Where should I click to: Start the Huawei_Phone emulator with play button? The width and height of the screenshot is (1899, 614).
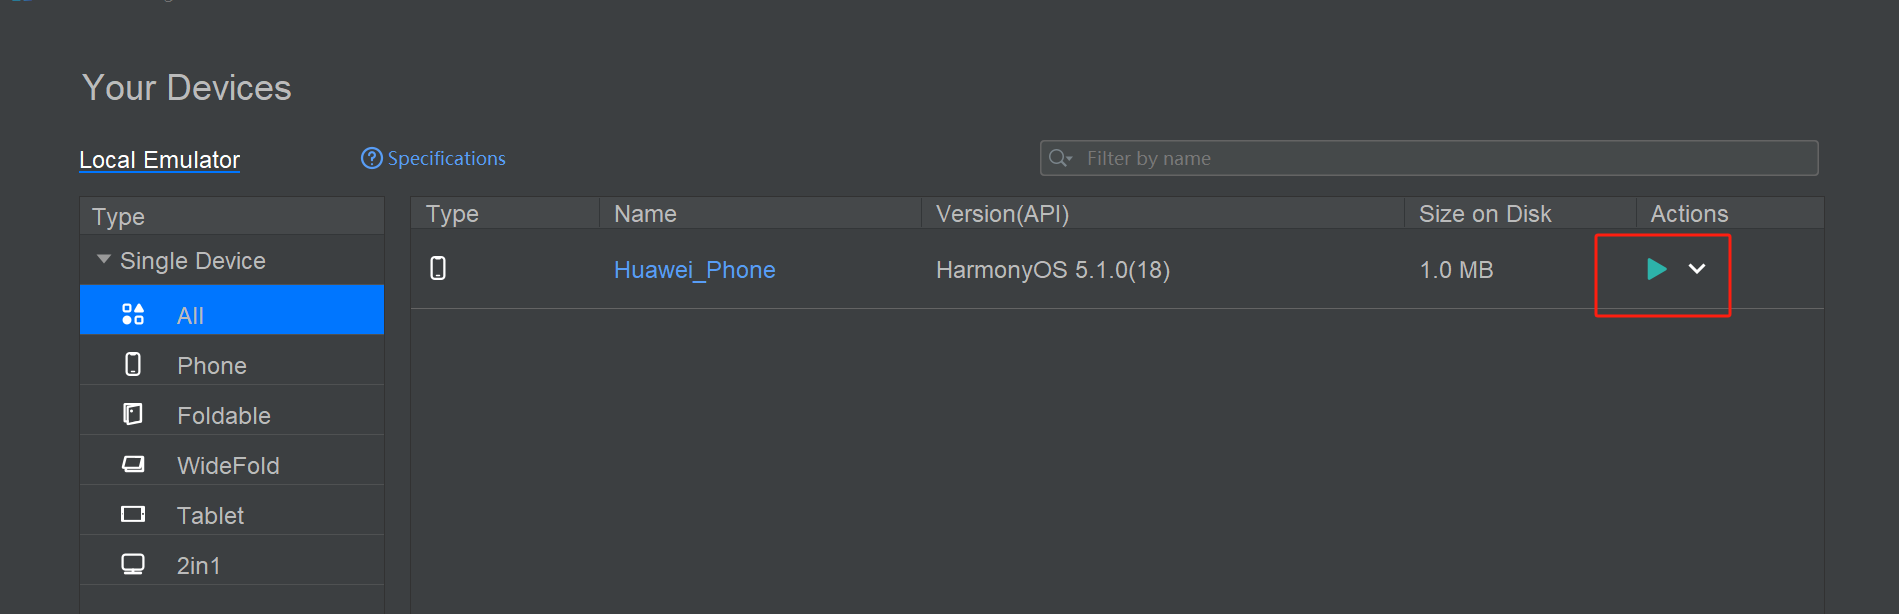tap(1656, 269)
